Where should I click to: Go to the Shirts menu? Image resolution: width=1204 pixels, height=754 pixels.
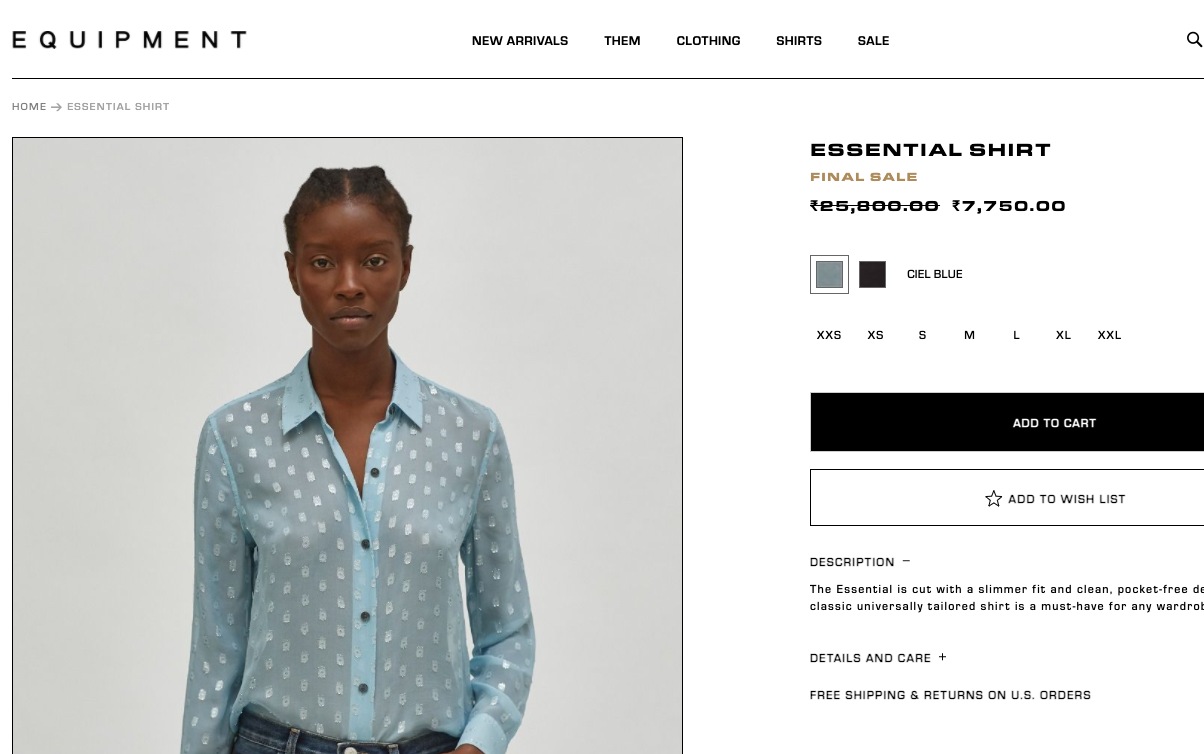(799, 41)
